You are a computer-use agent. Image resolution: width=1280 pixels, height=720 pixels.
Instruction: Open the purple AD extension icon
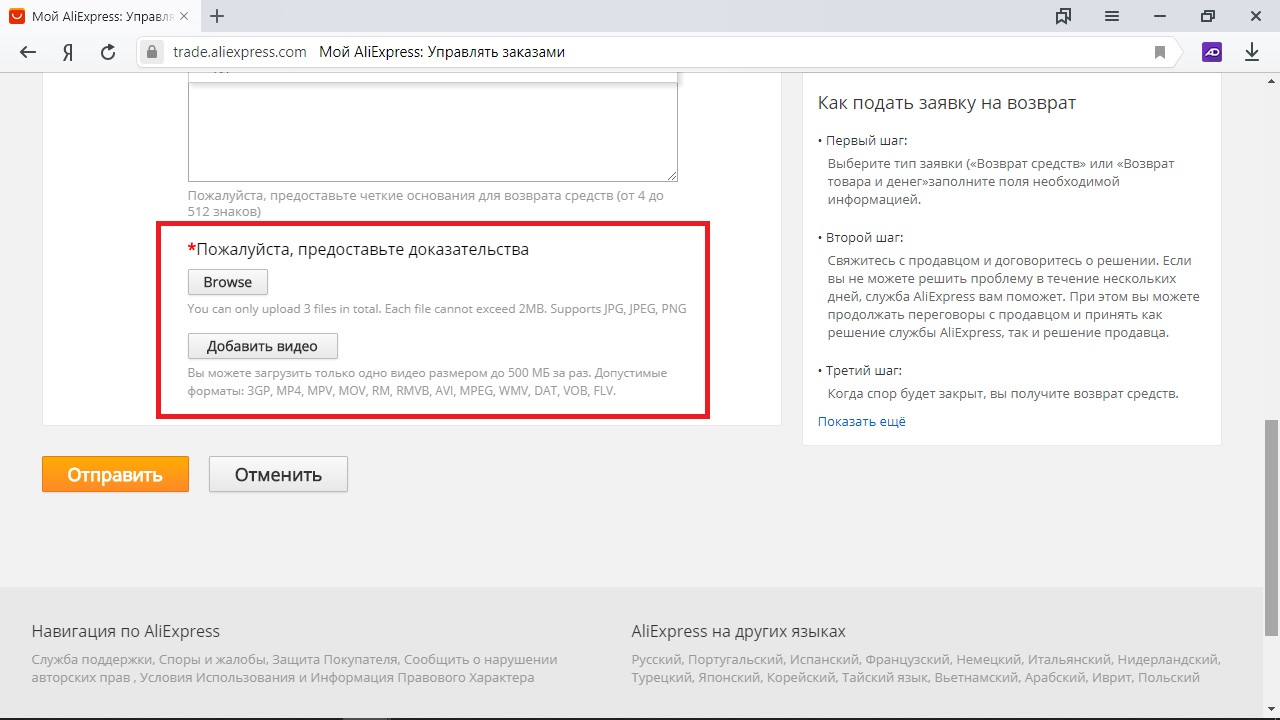(1212, 52)
